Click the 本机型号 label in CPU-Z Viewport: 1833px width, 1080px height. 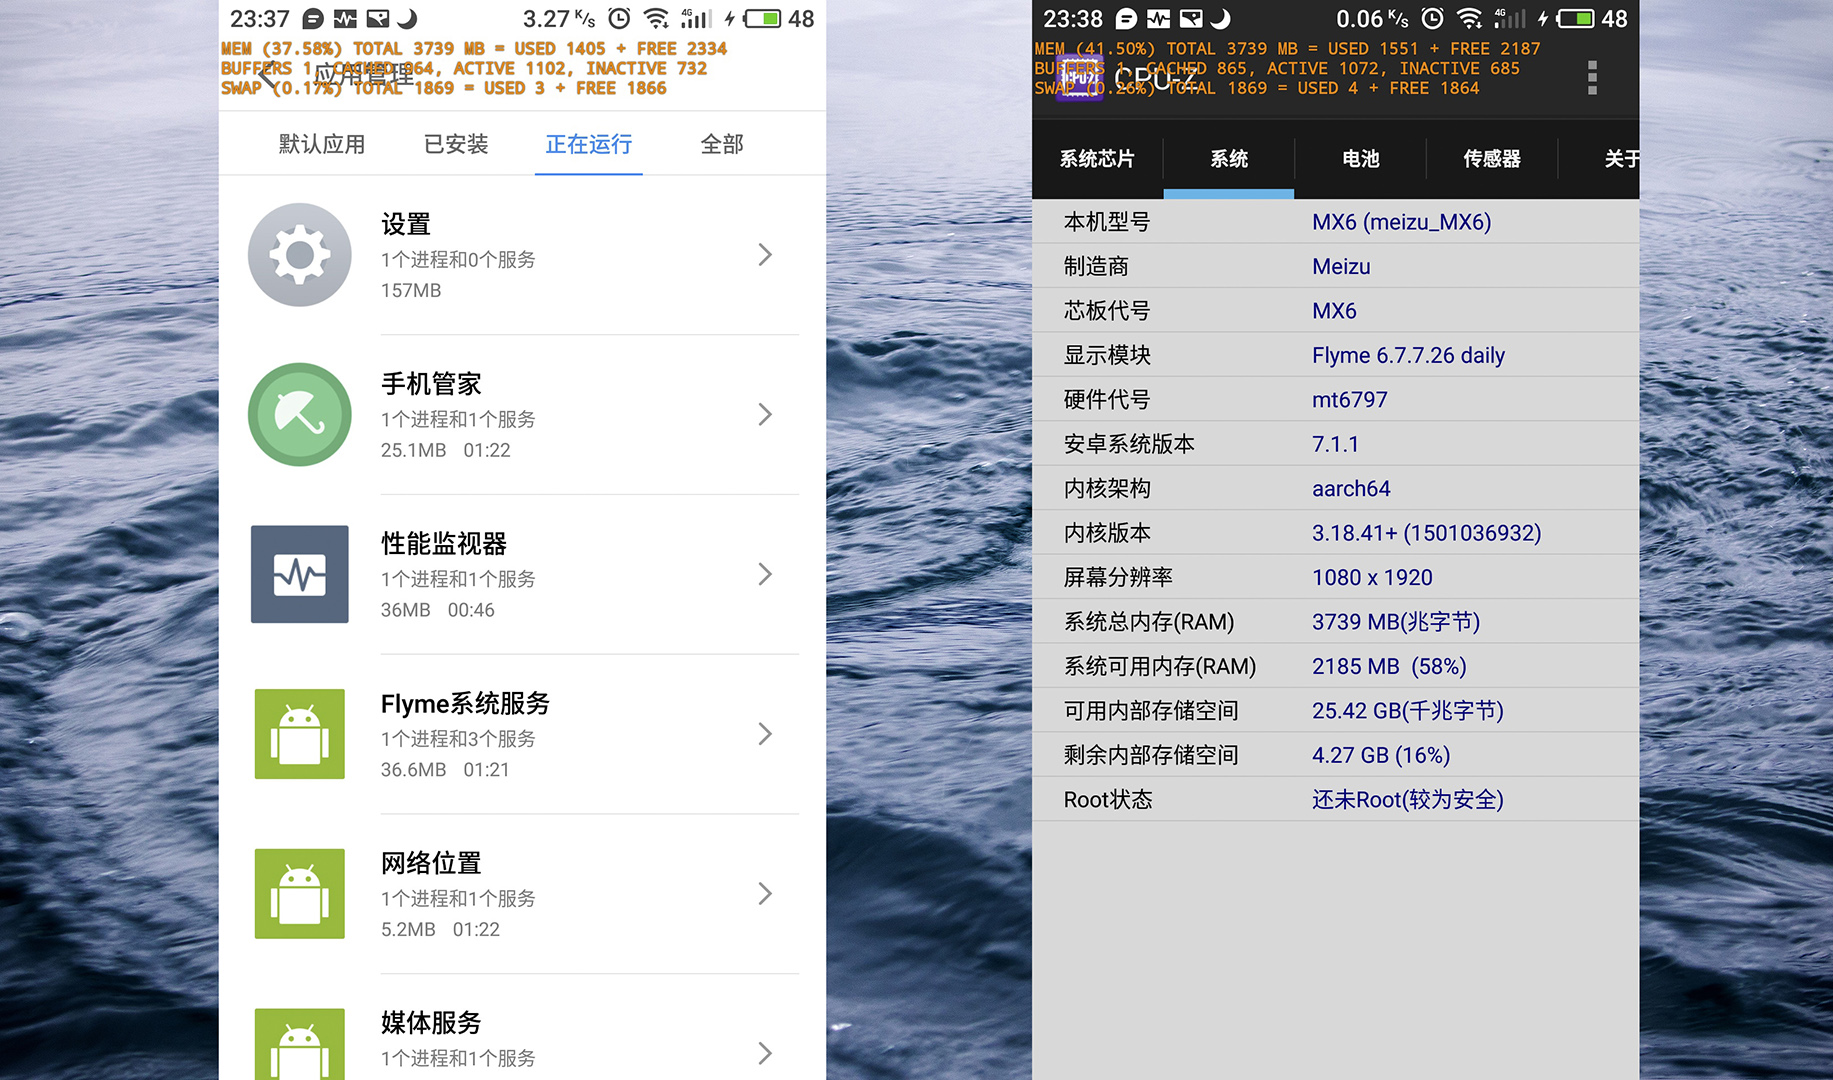point(1107,222)
